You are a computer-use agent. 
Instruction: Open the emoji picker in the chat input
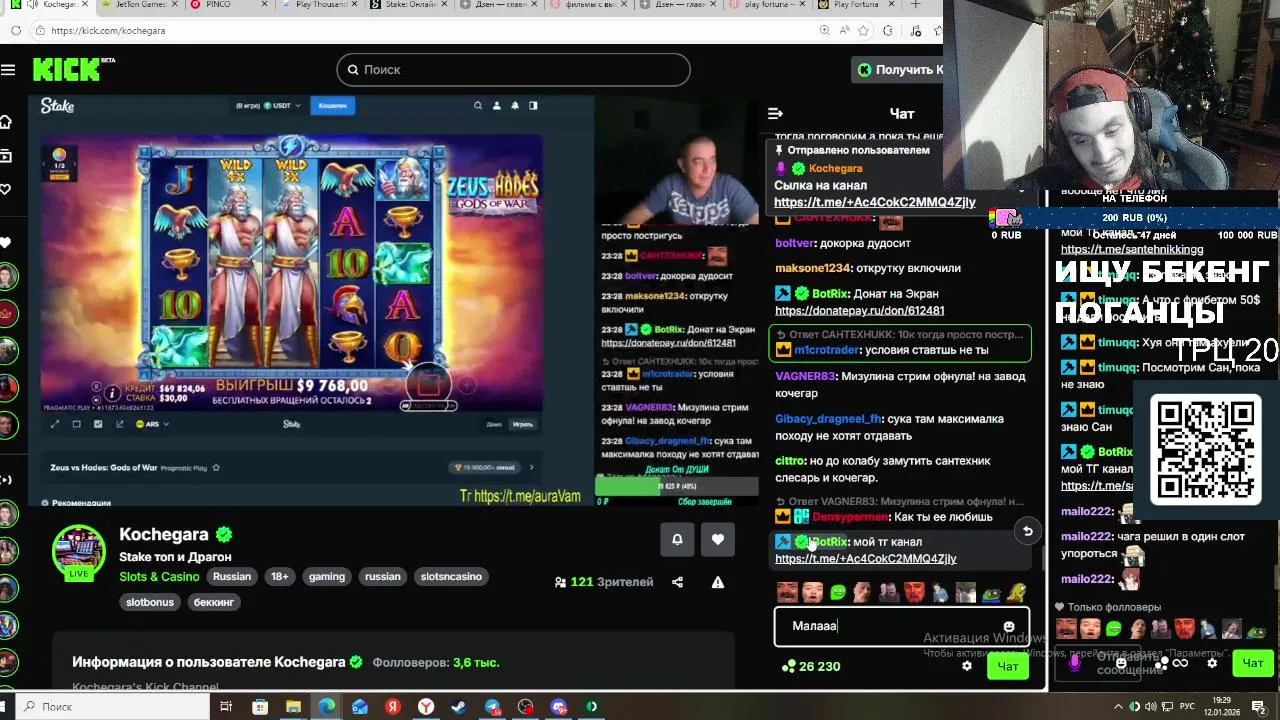[x=1009, y=627]
